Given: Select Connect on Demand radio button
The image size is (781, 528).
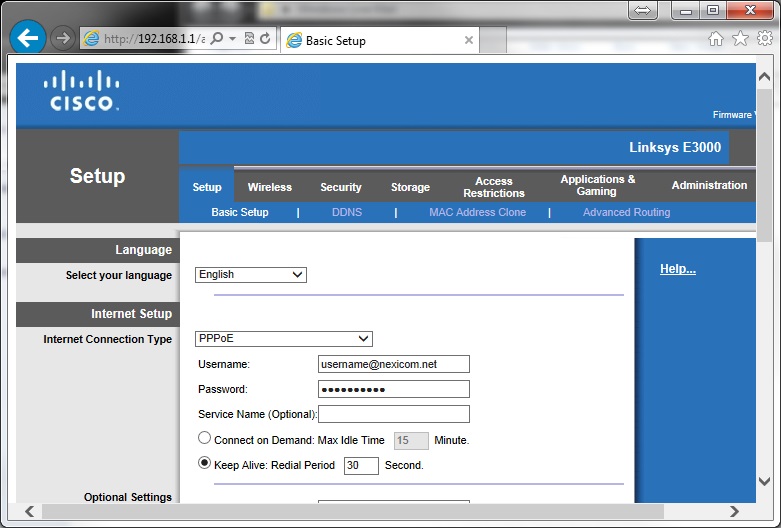Looking at the screenshot, I should coord(204,438).
